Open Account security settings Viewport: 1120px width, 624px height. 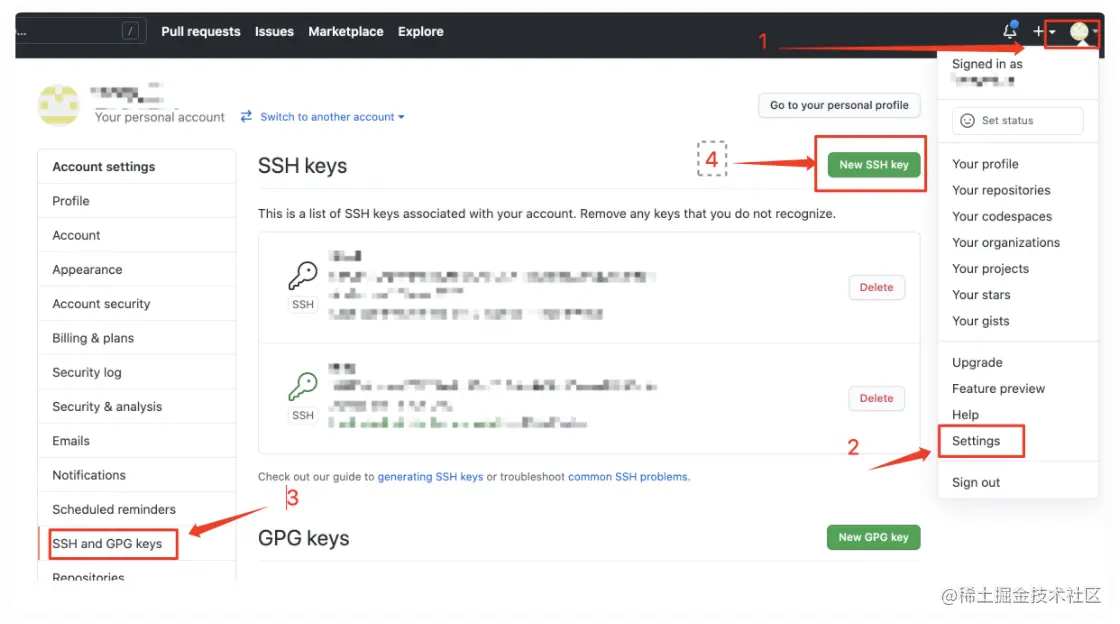pyautogui.click(x=136, y=303)
